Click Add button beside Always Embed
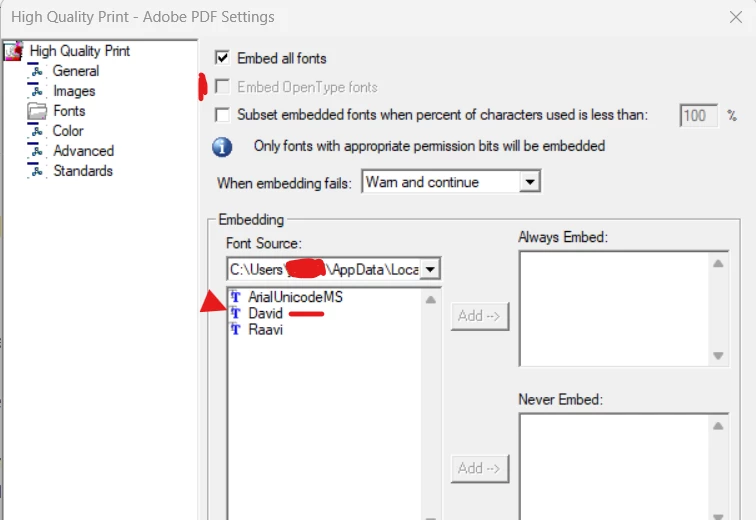This screenshot has height=520, width=756. coord(480,316)
